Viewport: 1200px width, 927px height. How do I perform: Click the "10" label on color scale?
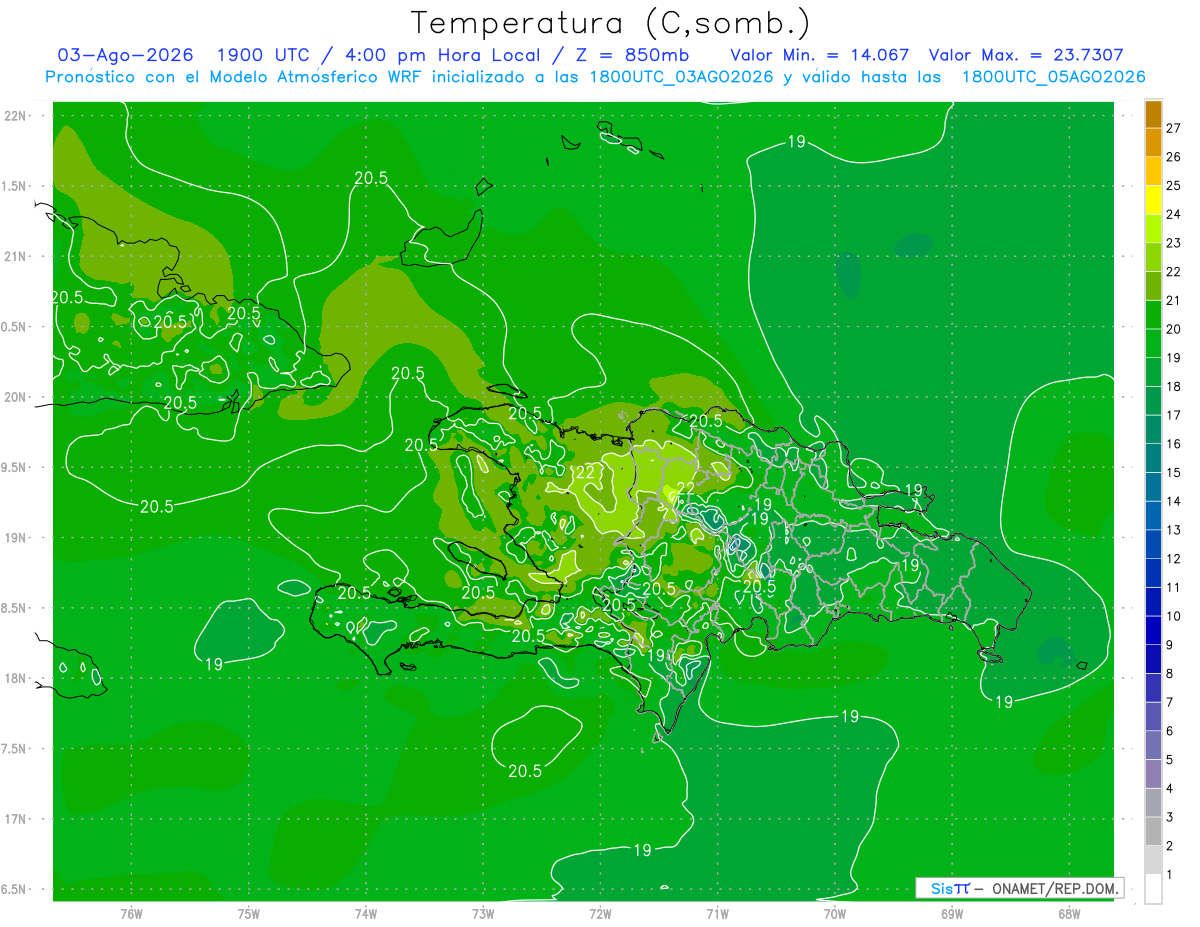[1174, 616]
